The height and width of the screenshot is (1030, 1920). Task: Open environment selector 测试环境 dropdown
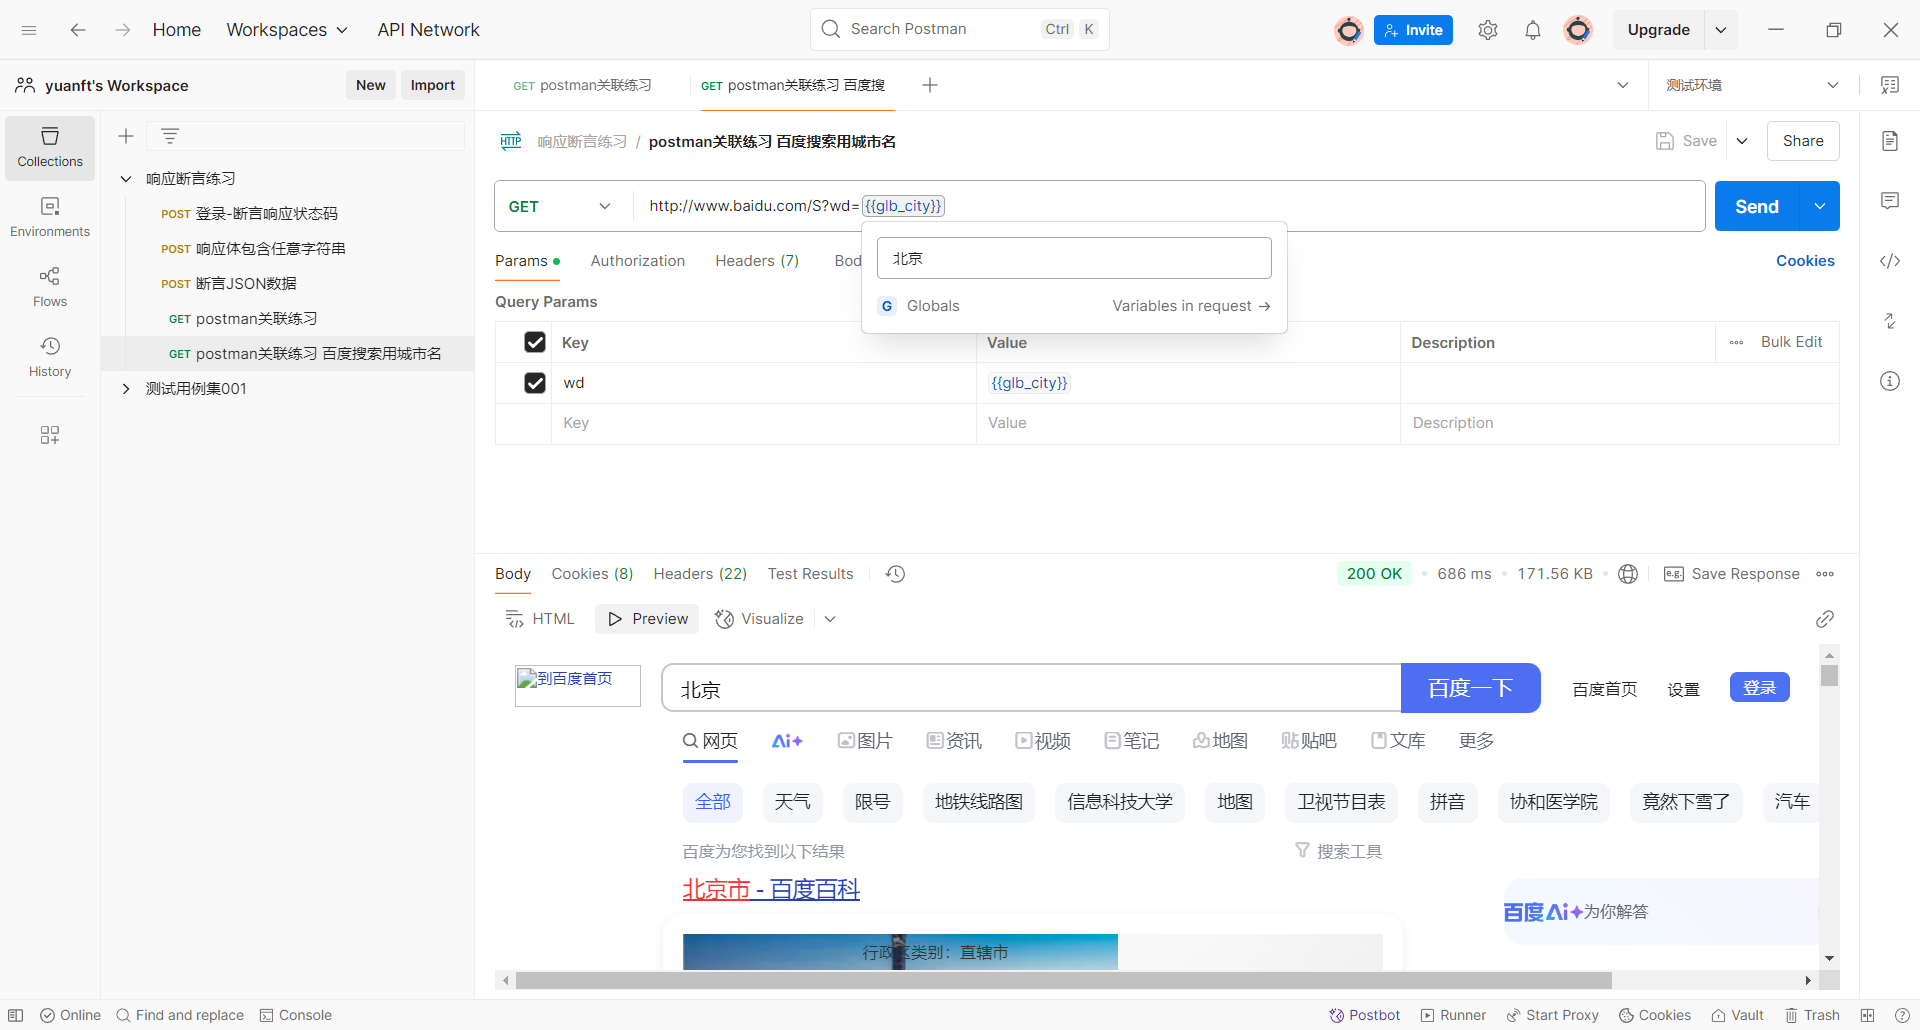coord(1752,85)
